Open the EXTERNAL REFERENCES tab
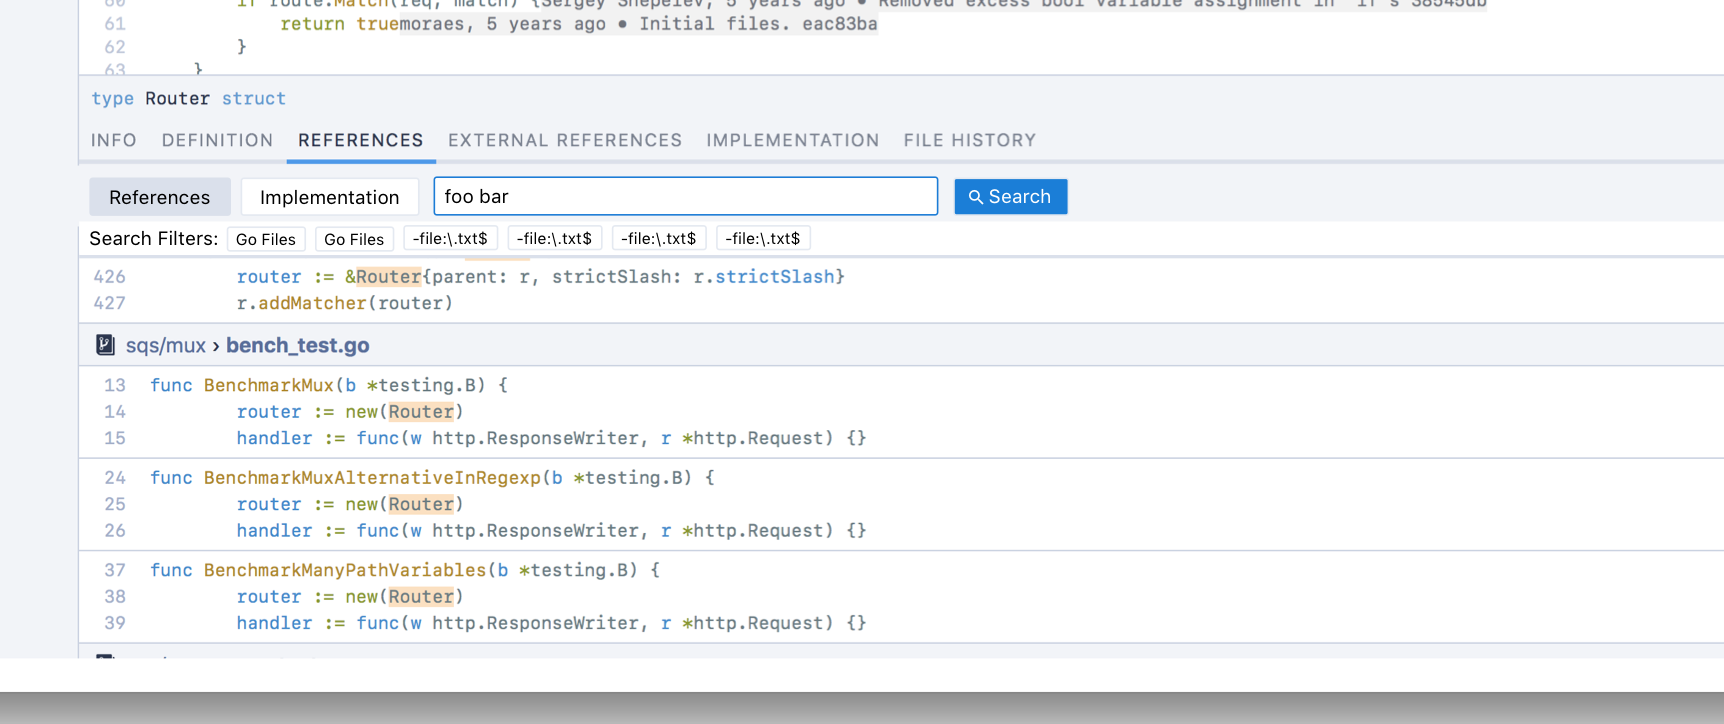1724x724 pixels. tap(565, 140)
